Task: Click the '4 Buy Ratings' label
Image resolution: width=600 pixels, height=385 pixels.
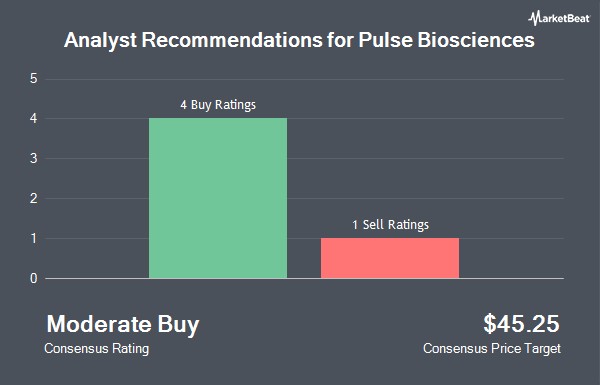Action: click(x=218, y=104)
